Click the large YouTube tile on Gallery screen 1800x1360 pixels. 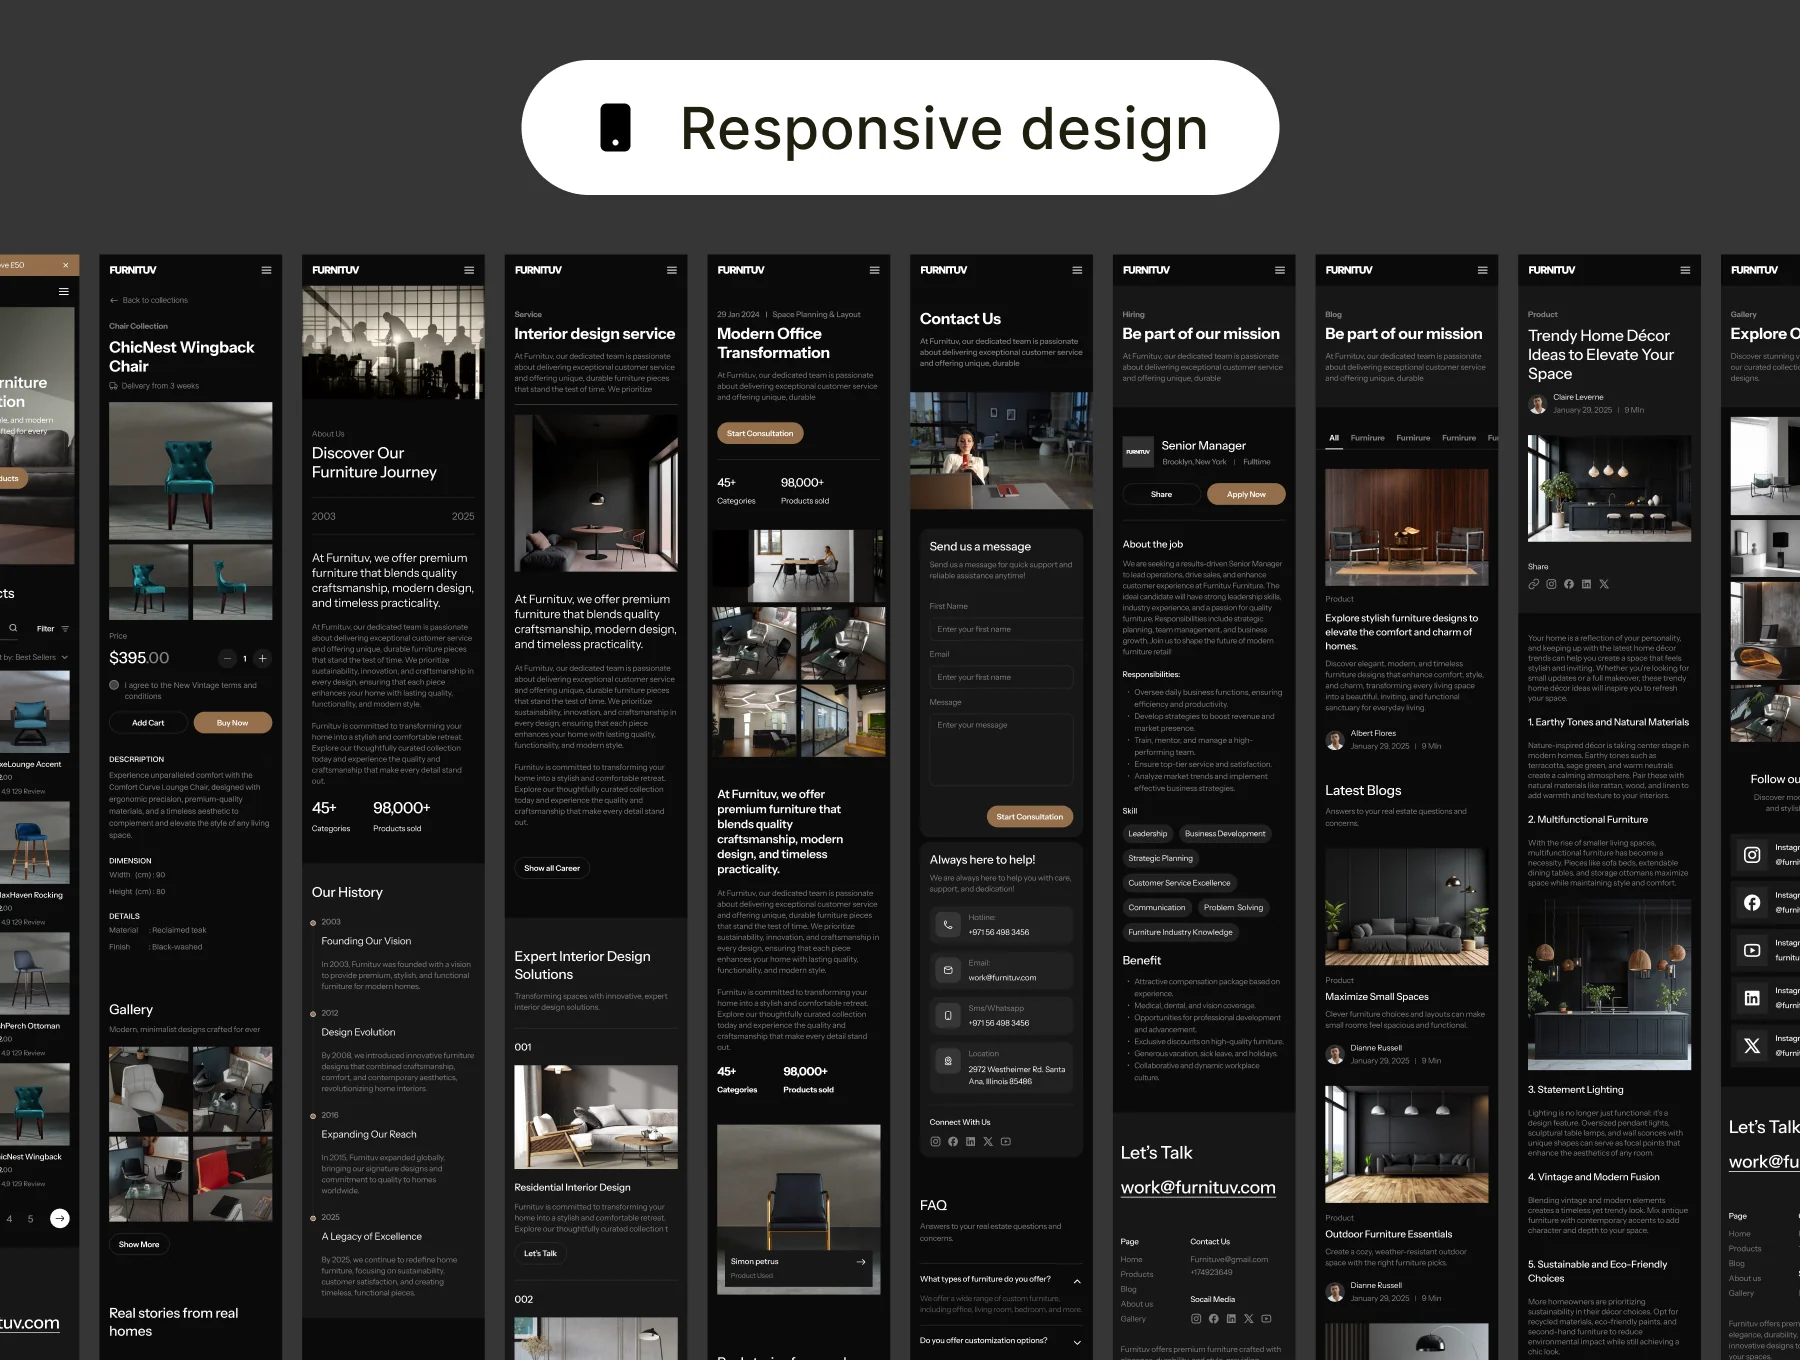click(x=1752, y=950)
